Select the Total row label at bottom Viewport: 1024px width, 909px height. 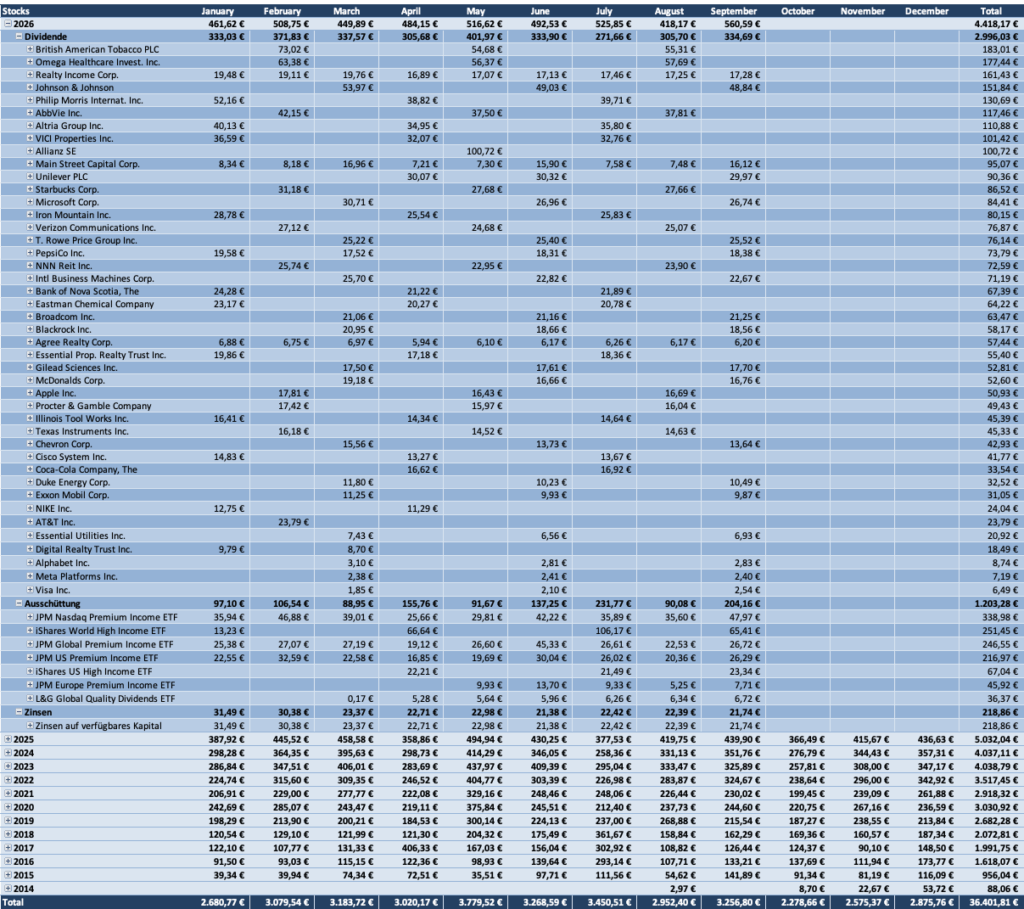(x=12, y=902)
